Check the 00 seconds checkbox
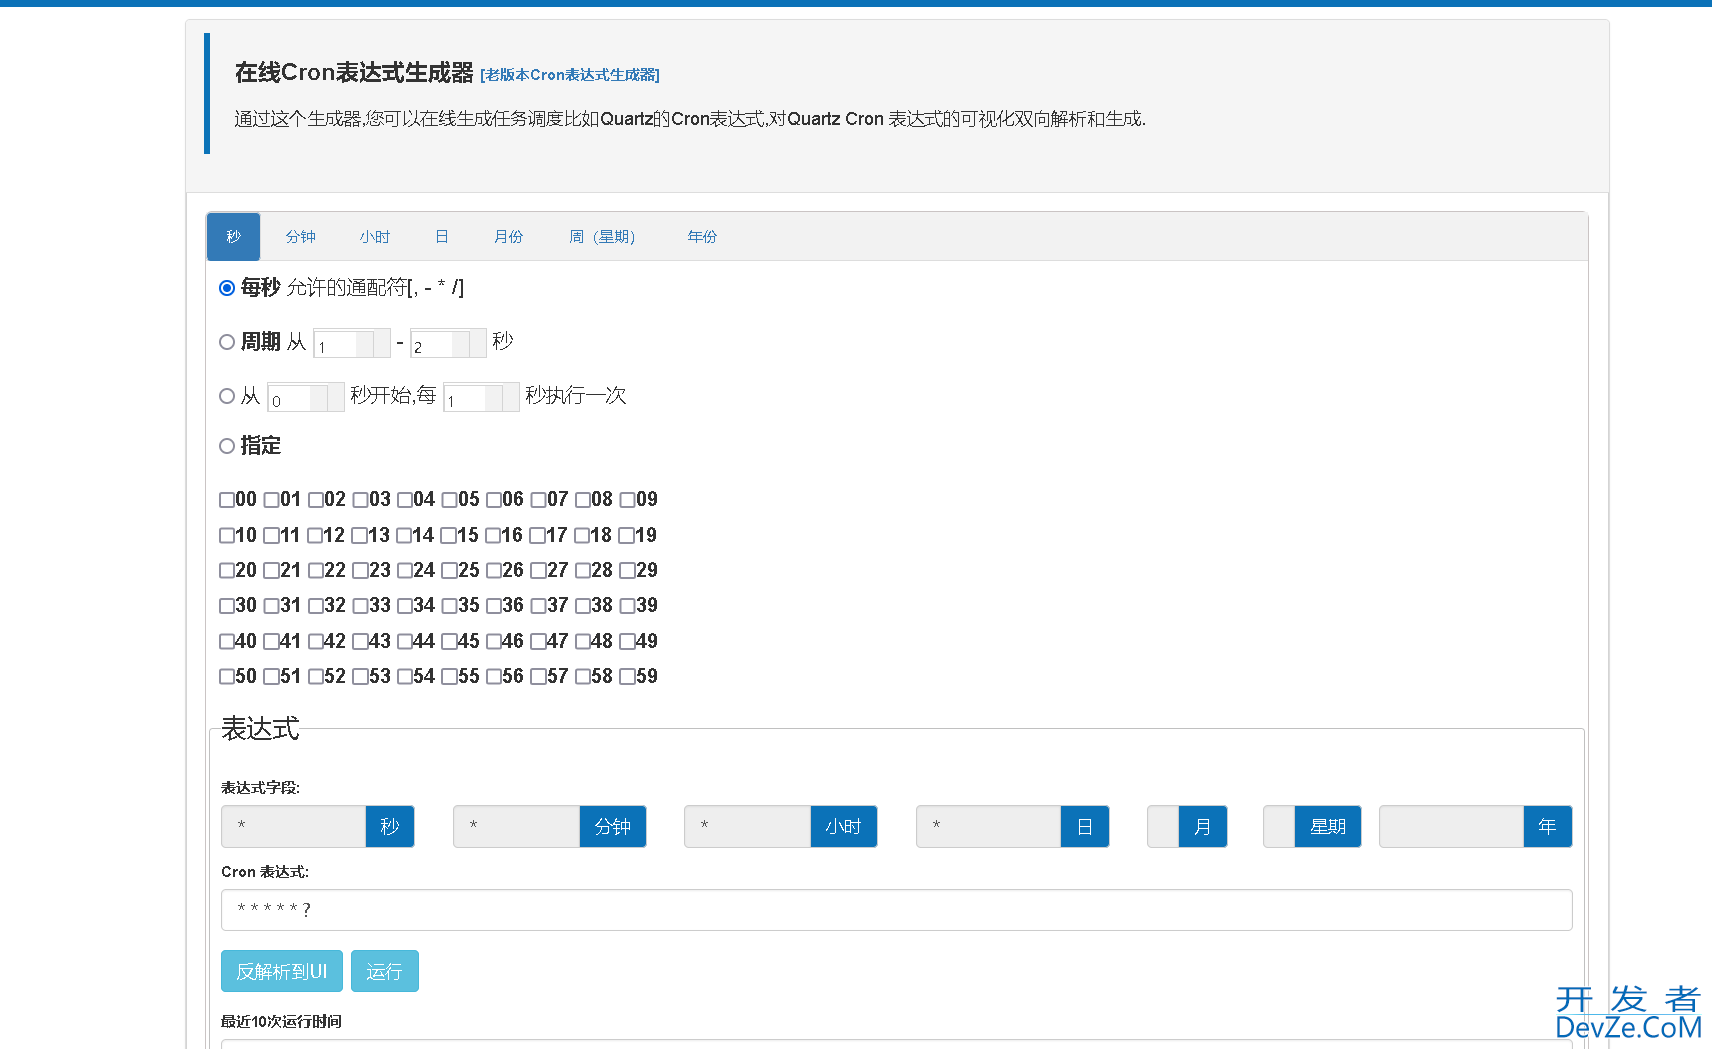This screenshot has width=1712, height=1049. click(227, 500)
